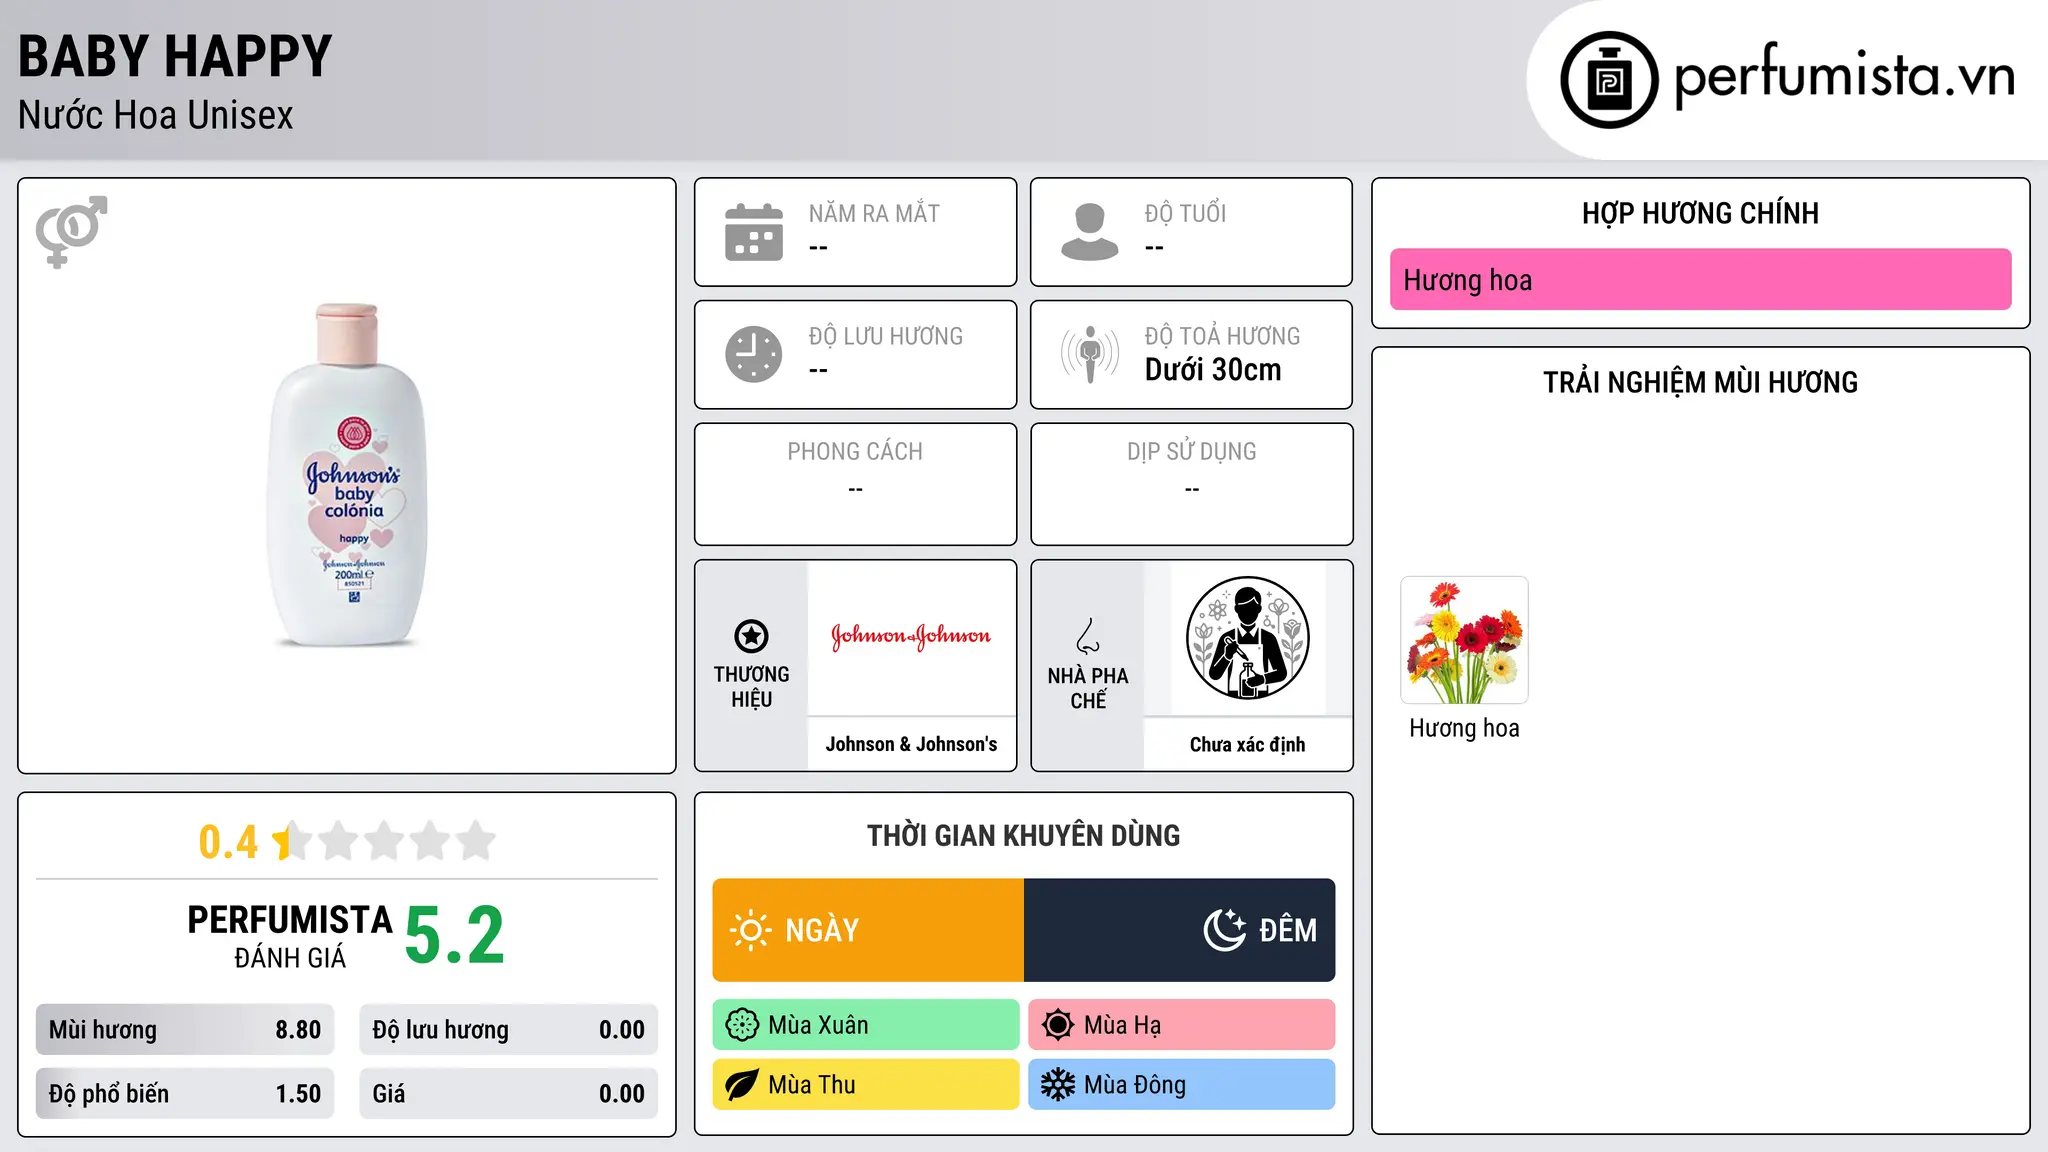The image size is (2048, 1152).
Task: Click the ĐỘ TUỔI label
Action: [x=1185, y=214]
